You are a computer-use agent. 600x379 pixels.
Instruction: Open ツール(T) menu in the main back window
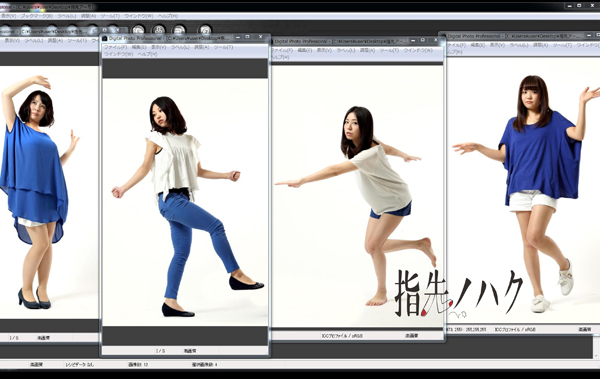[110, 16]
